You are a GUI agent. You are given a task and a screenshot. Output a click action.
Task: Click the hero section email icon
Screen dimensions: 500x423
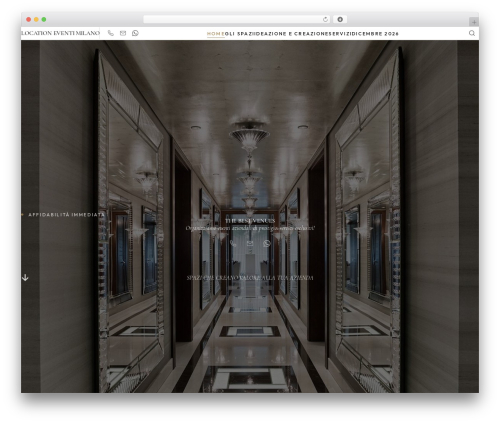click(x=250, y=244)
